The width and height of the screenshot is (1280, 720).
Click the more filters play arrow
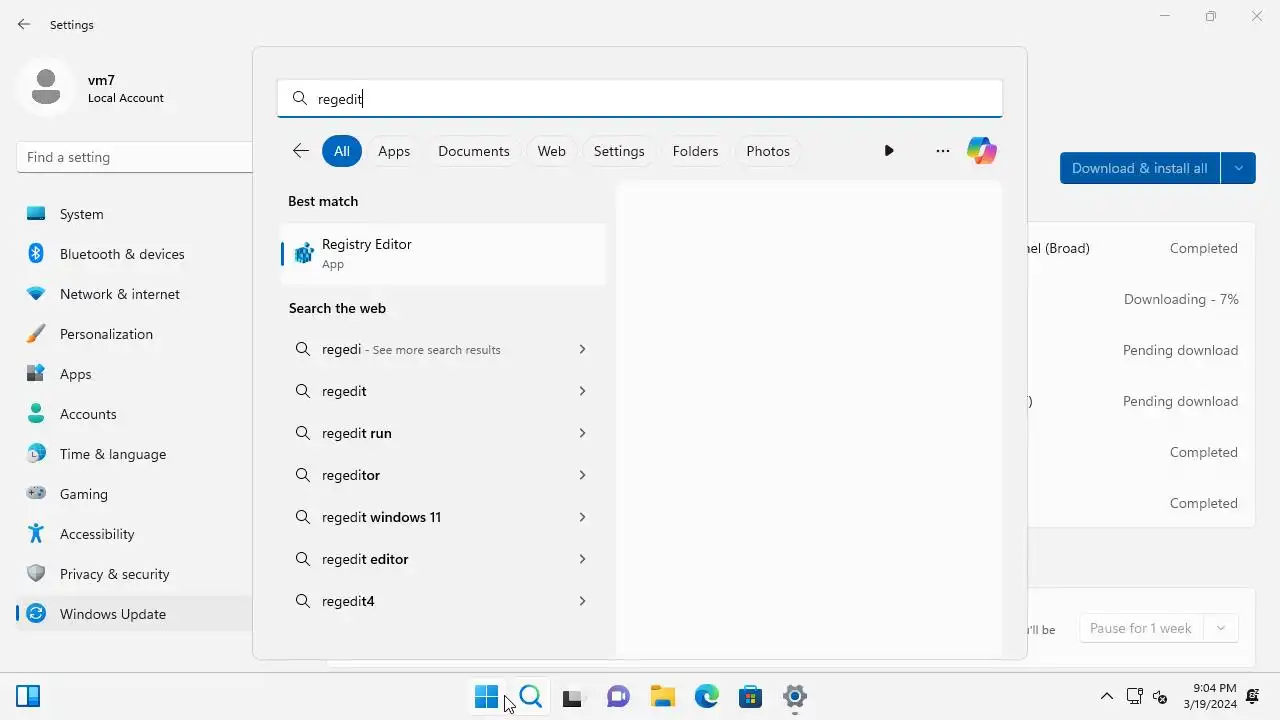point(889,151)
